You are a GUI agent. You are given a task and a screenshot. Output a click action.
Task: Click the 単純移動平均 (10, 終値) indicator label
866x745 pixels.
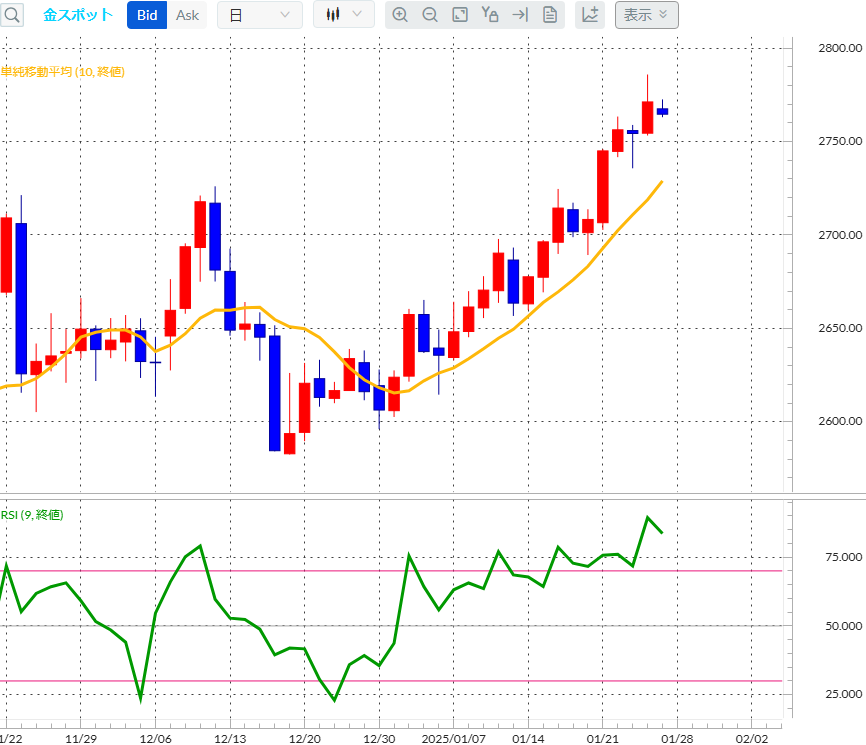(x=62, y=72)
